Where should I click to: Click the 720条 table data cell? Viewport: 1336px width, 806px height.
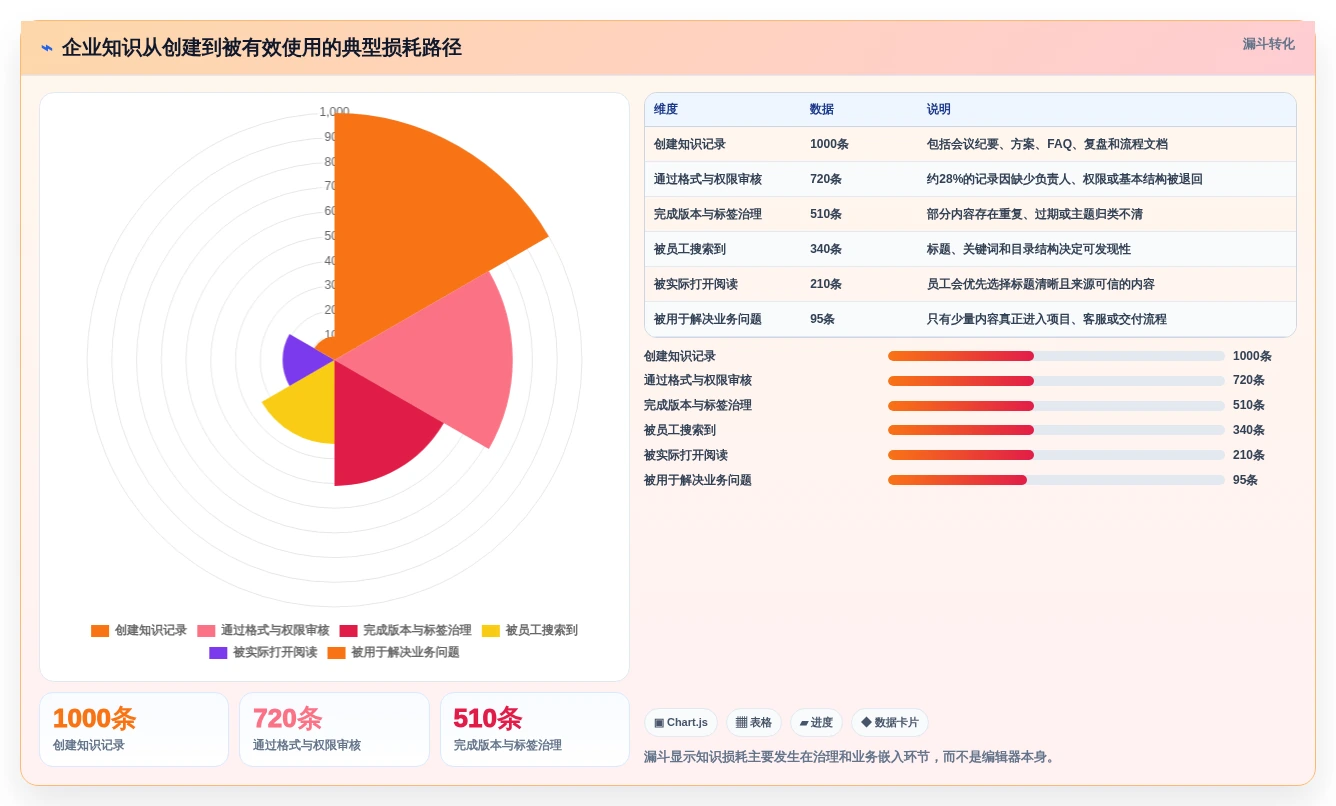tap(826, 179)
